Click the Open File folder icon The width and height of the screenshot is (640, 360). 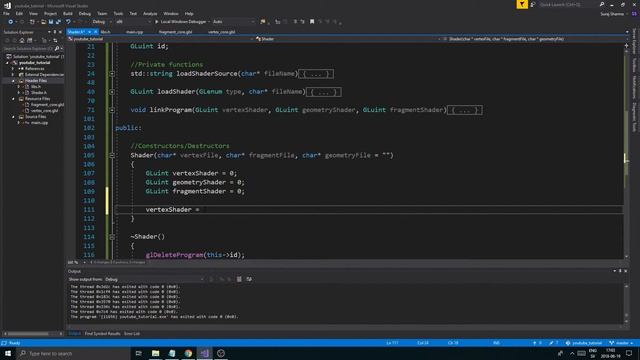(x=43, y=22)
